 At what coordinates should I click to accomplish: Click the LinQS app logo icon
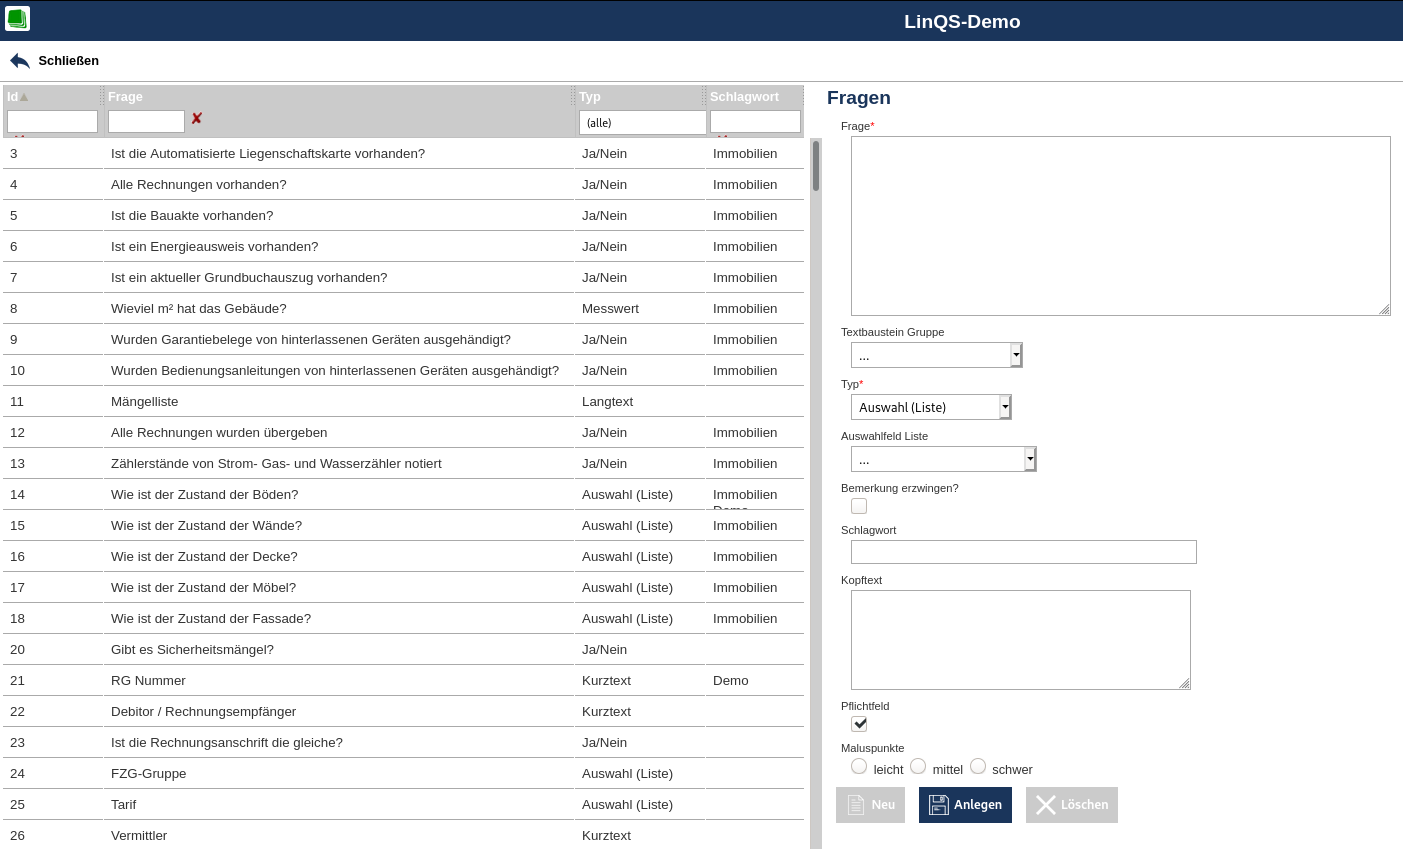click(17, 19)
